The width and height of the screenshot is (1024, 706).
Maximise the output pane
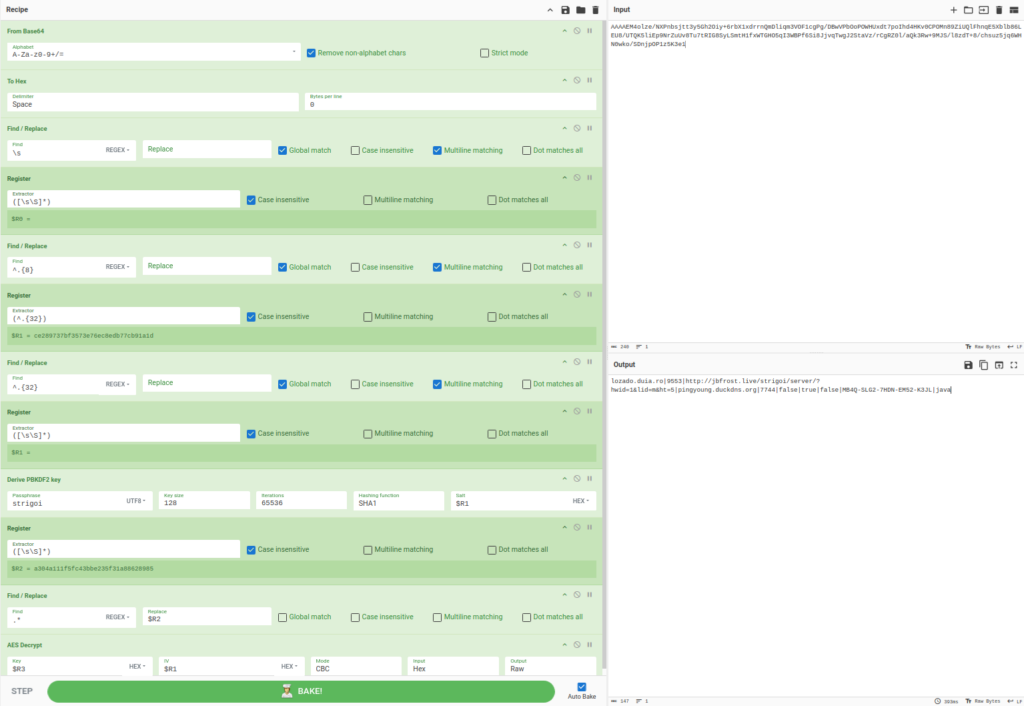[1013, 365]
